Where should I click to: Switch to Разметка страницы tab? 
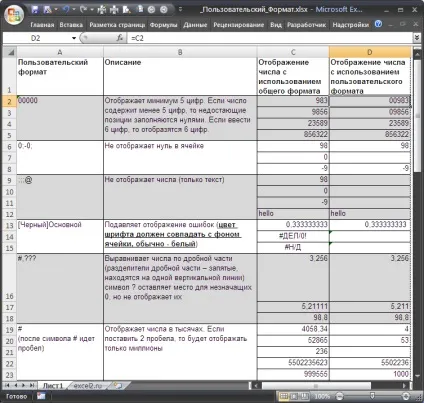pos(117,25)
